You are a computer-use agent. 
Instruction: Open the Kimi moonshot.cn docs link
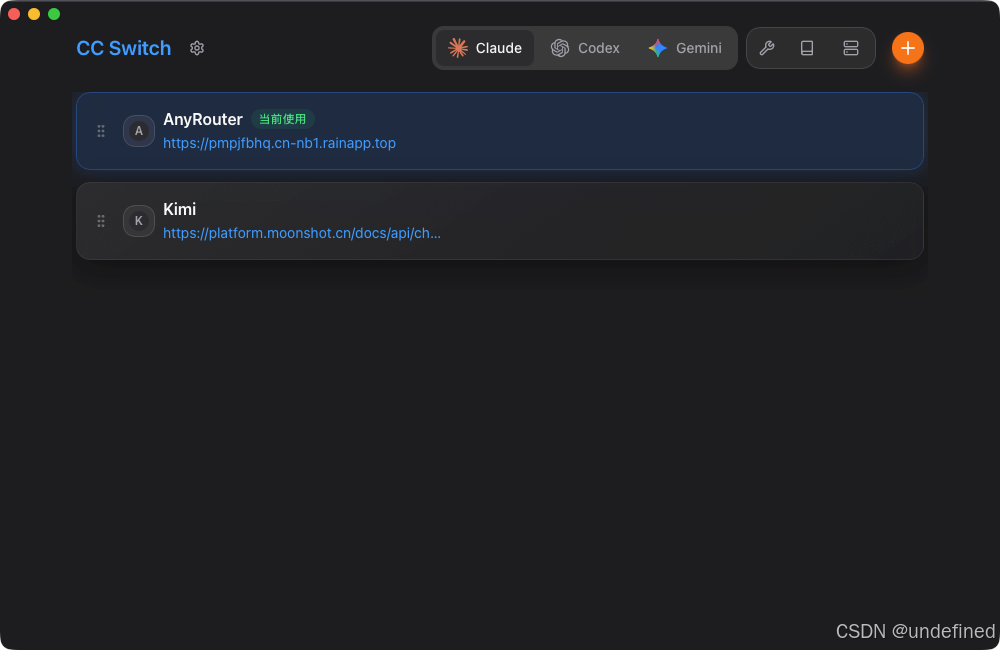[302, 233]
